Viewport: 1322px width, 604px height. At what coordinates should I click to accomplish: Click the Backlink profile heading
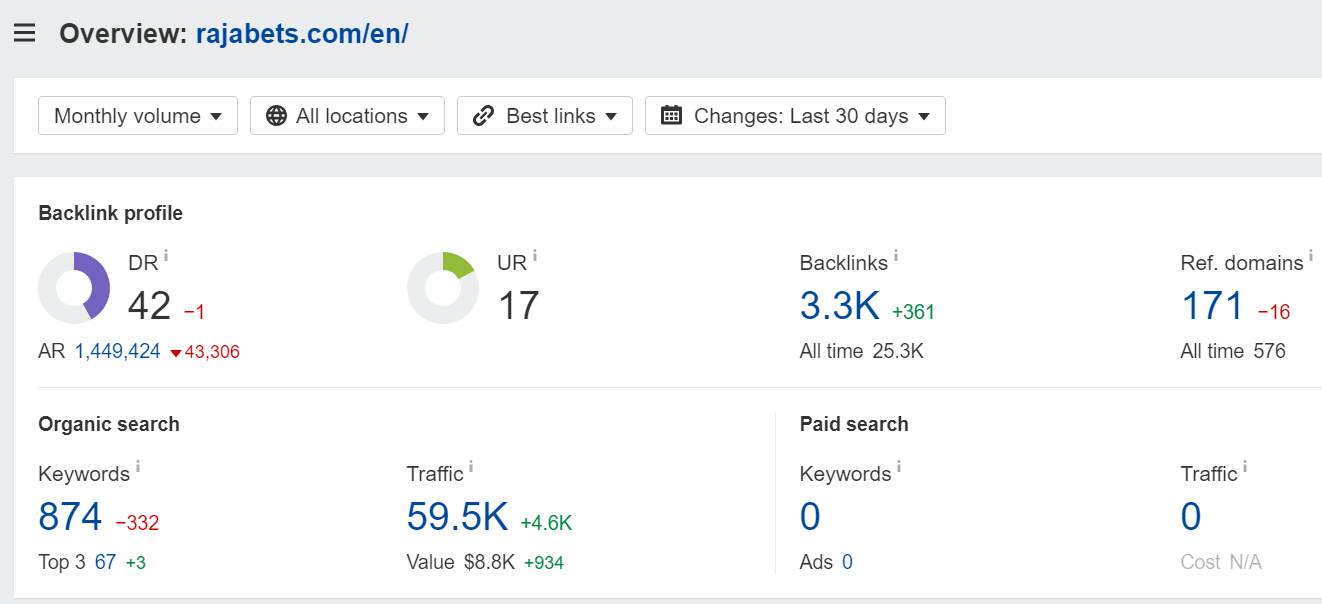click(x=110, y=213)
